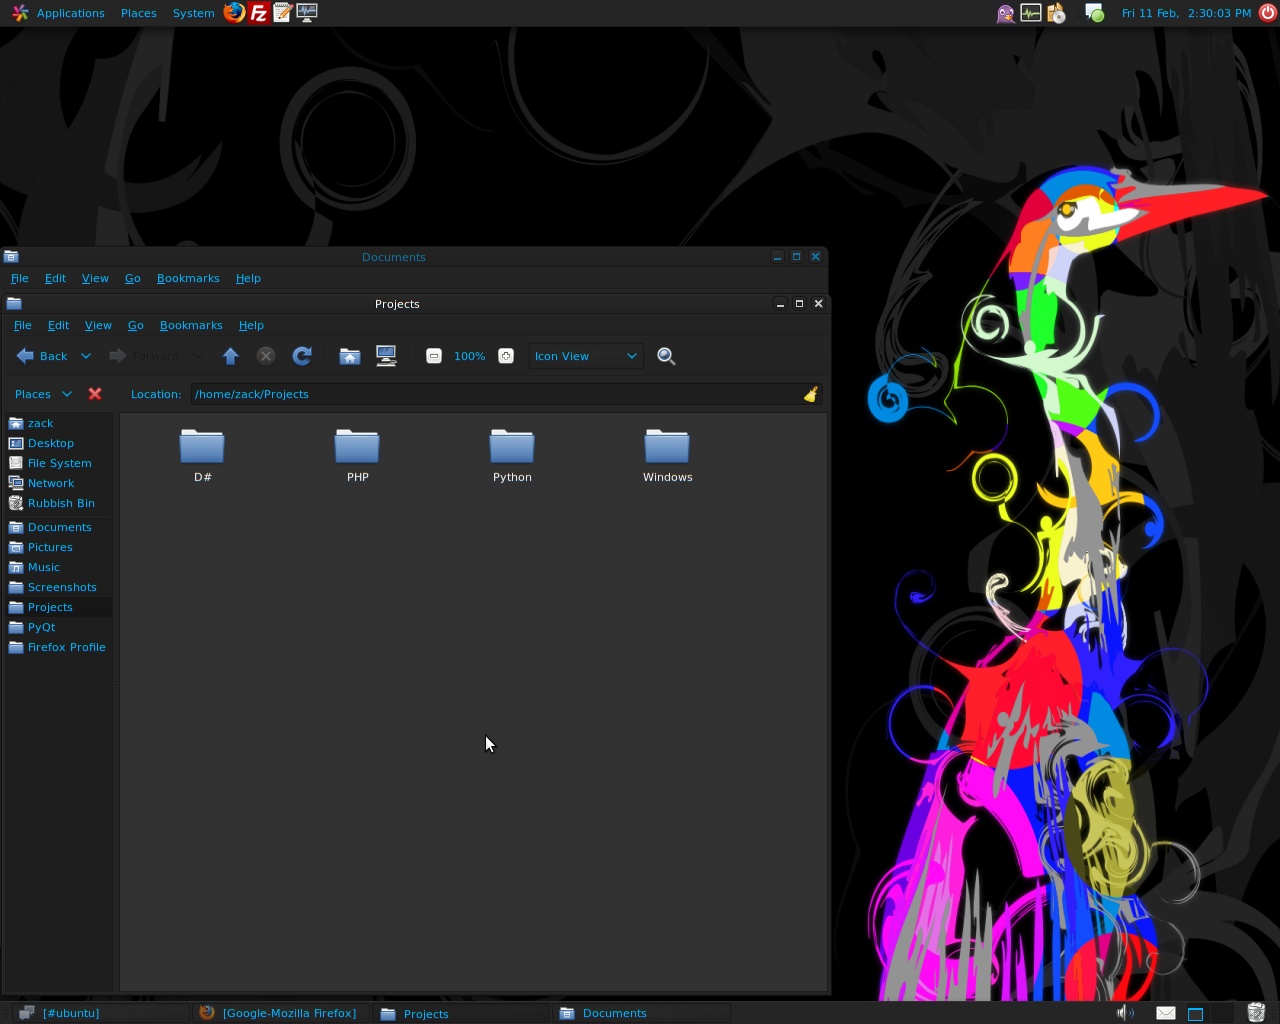The height and width of the screenshot is (1024, 1280).
Task: Open the Applications menu
Action: (59, 13)
